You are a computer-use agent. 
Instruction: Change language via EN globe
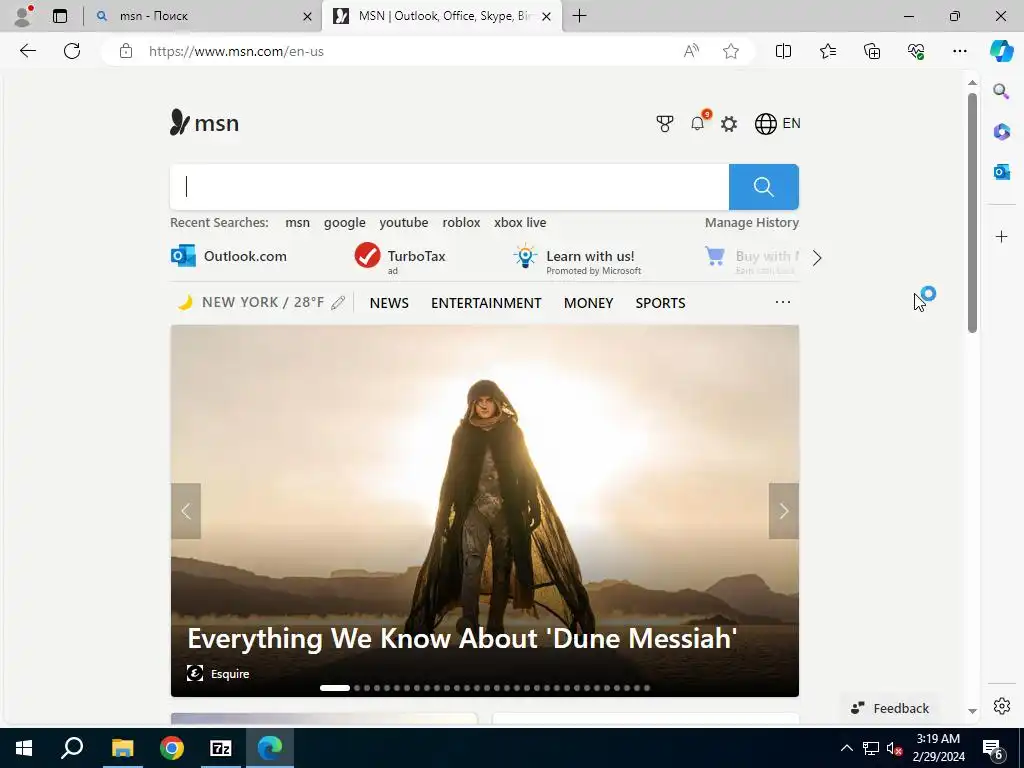click(777, 123)
